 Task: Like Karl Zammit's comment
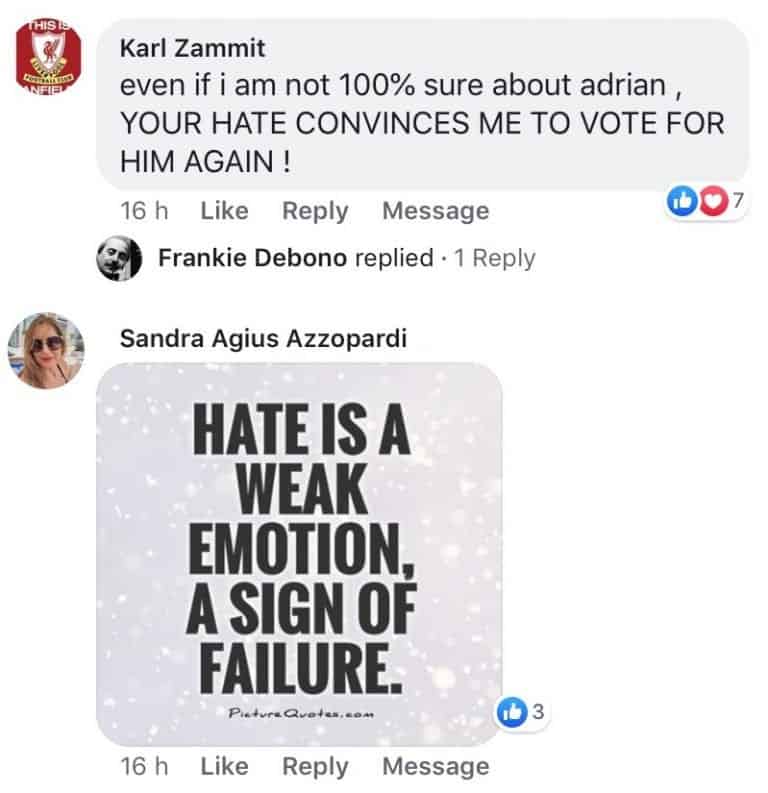click(x=224, y=211)
